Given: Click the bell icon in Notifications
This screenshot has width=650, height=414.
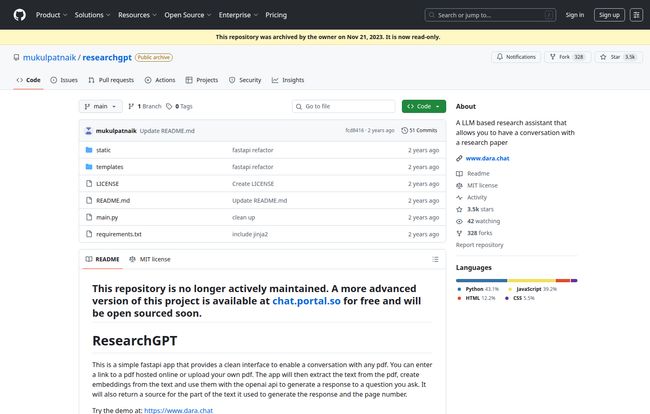Looking at the screenshot, I should (x=500, y=57).
